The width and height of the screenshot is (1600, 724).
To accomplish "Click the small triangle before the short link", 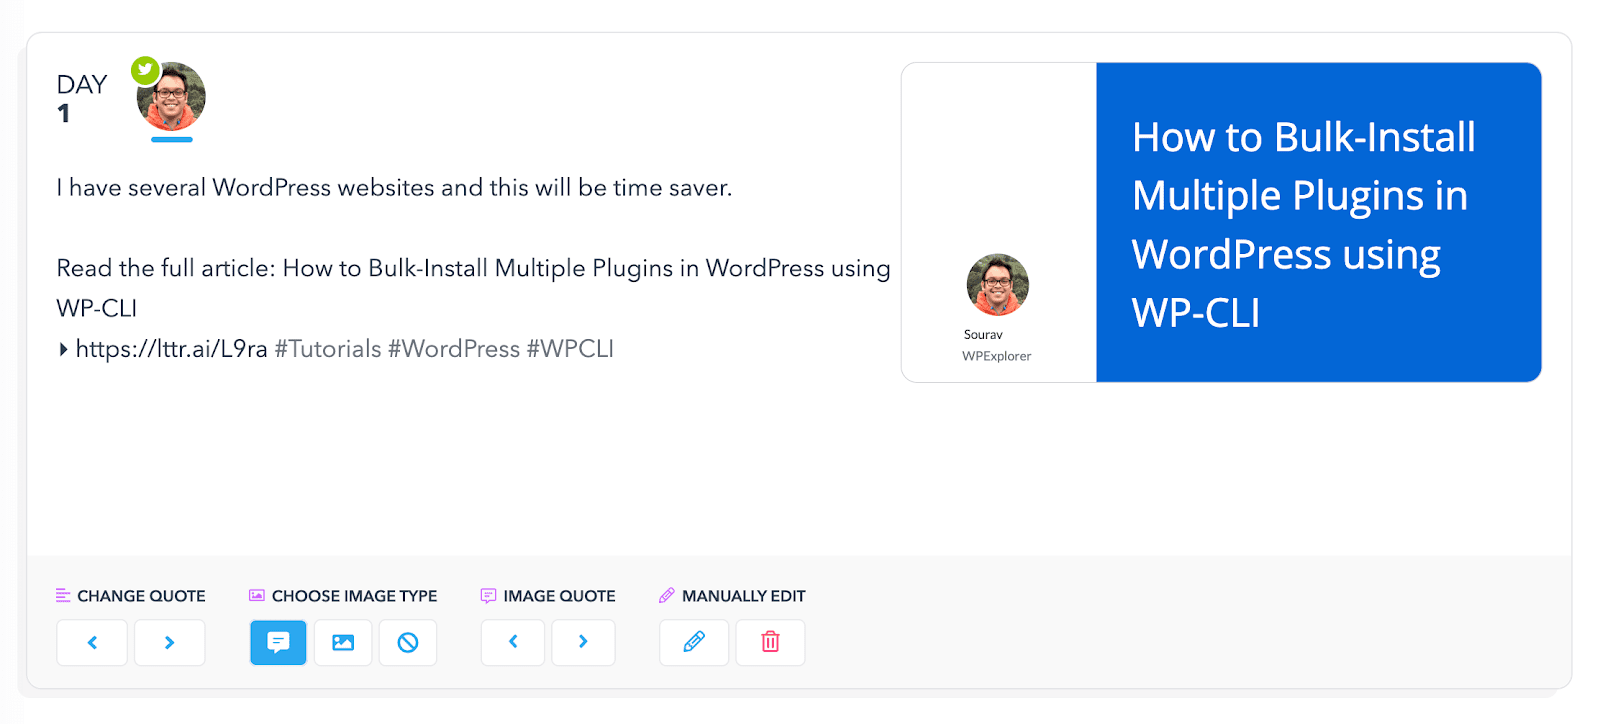I will 64,349.
